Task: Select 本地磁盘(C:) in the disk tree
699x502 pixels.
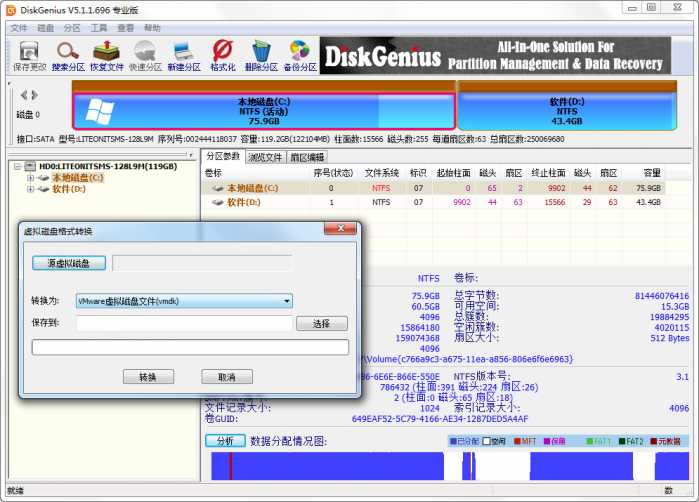Action: [x=78, y=178]
